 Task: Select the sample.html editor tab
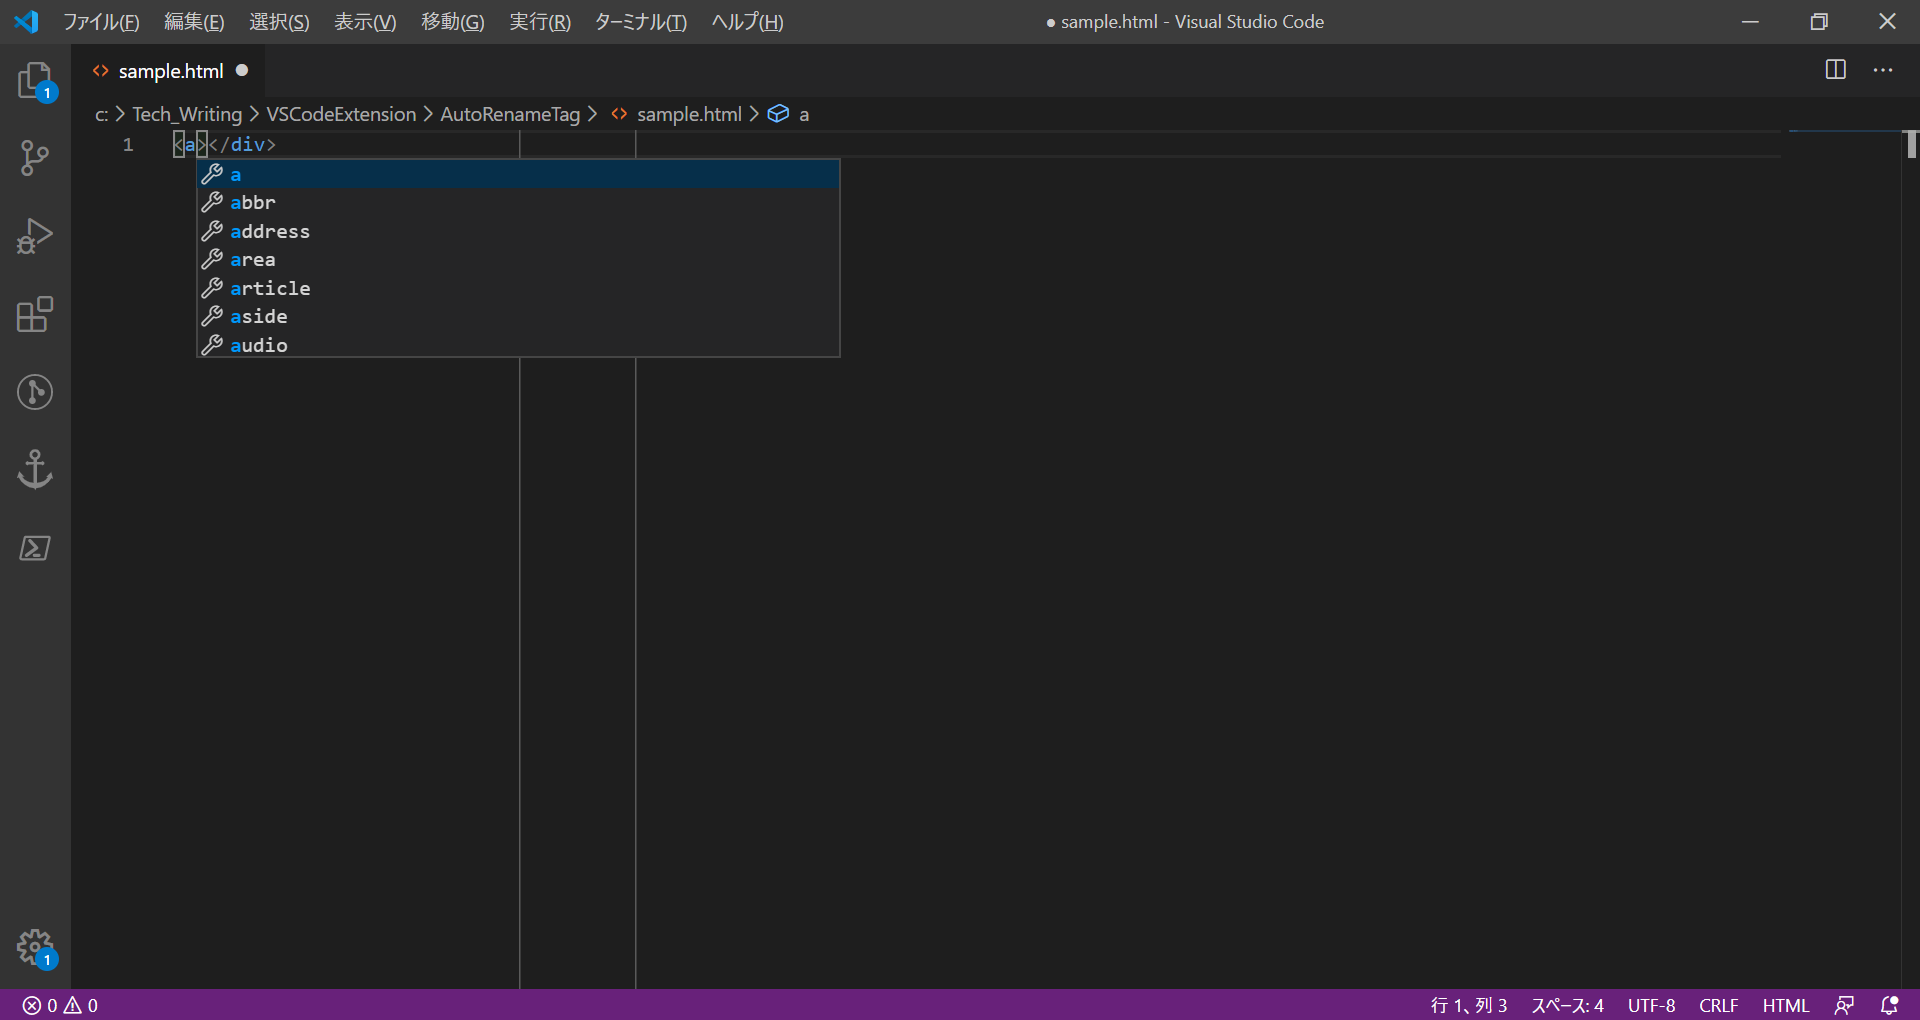point(170,71)
